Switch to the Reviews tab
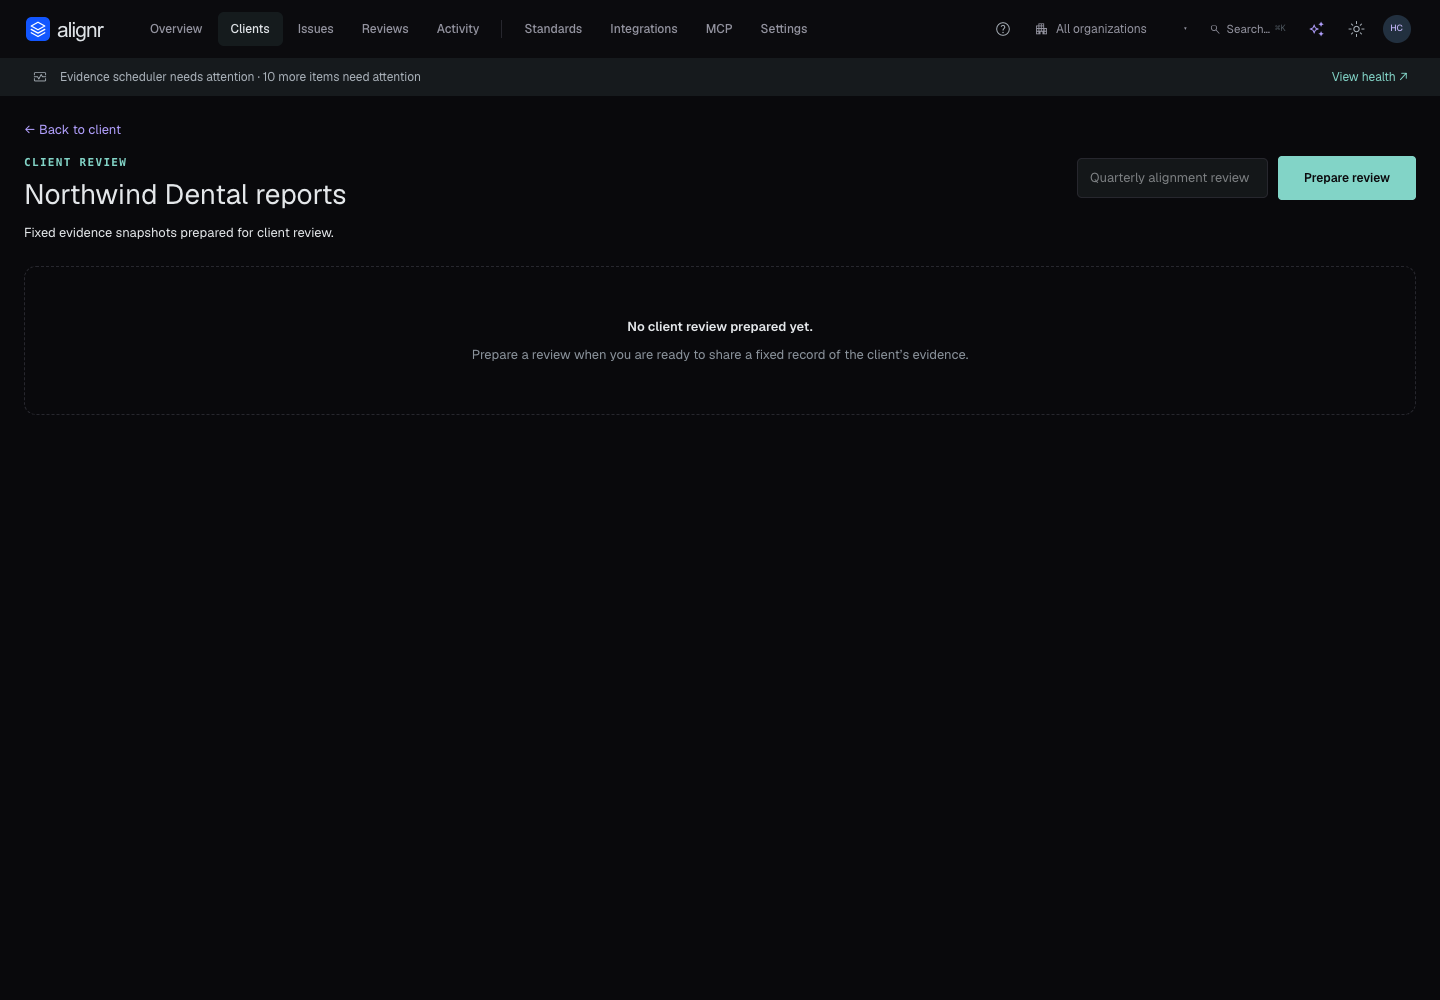Image resolution: width=1440 pixels, height=1000 pixels. (x=385, y=29)
